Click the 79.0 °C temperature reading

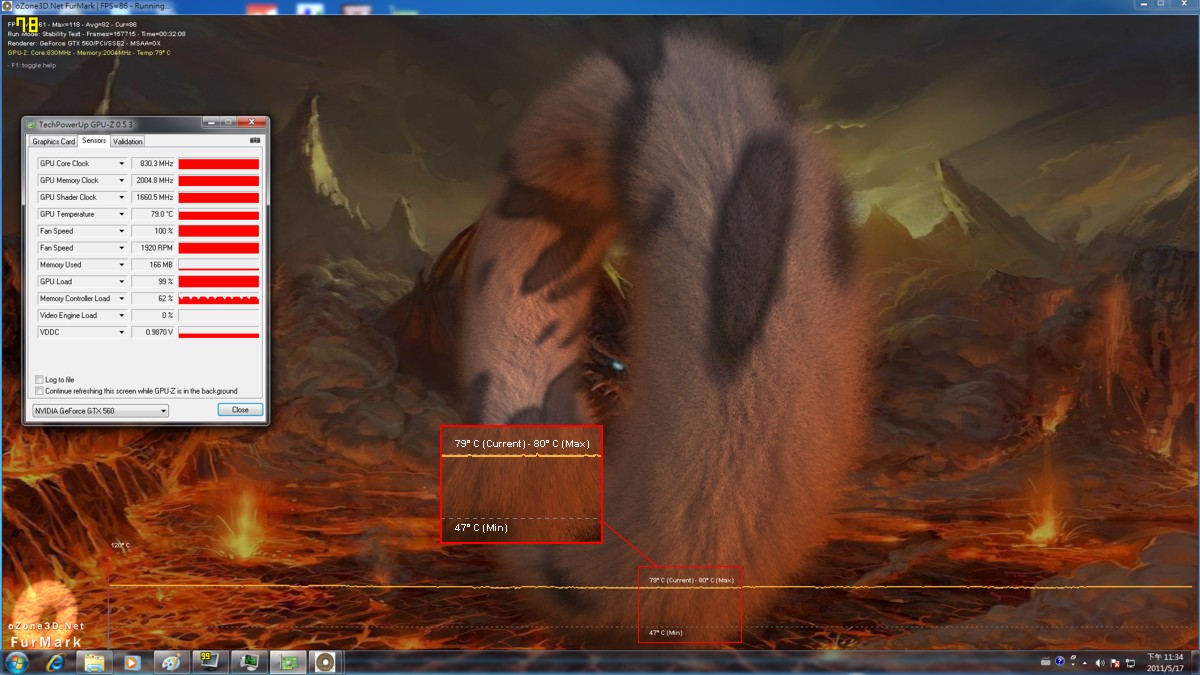coord(154,215)
